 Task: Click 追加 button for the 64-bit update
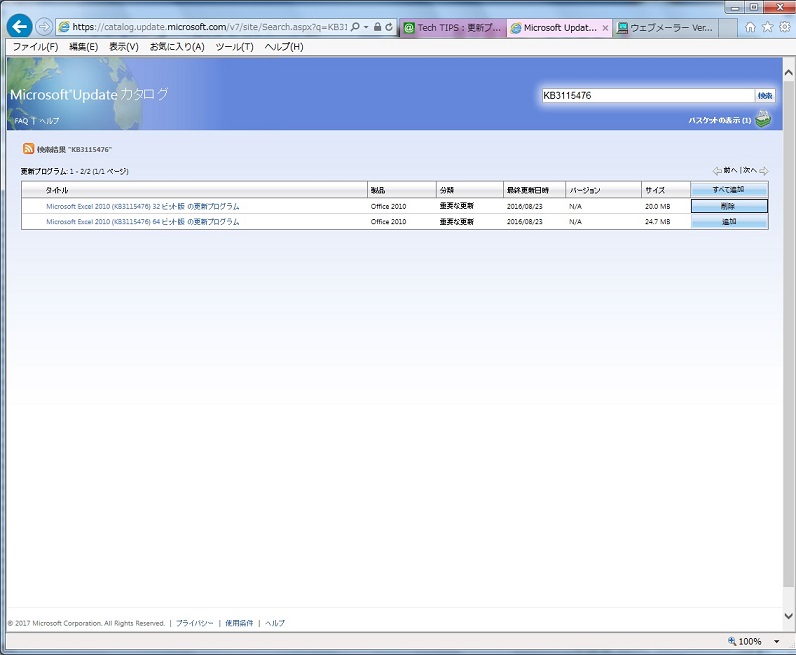729,221
